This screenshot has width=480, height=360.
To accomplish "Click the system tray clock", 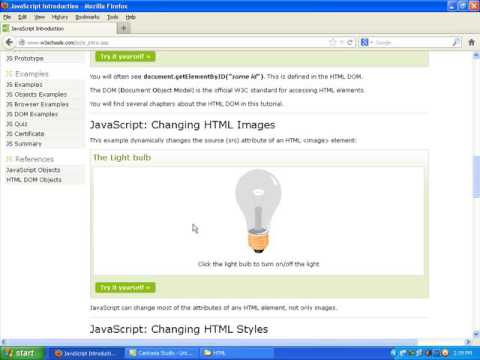I will [x=463, y=353].
